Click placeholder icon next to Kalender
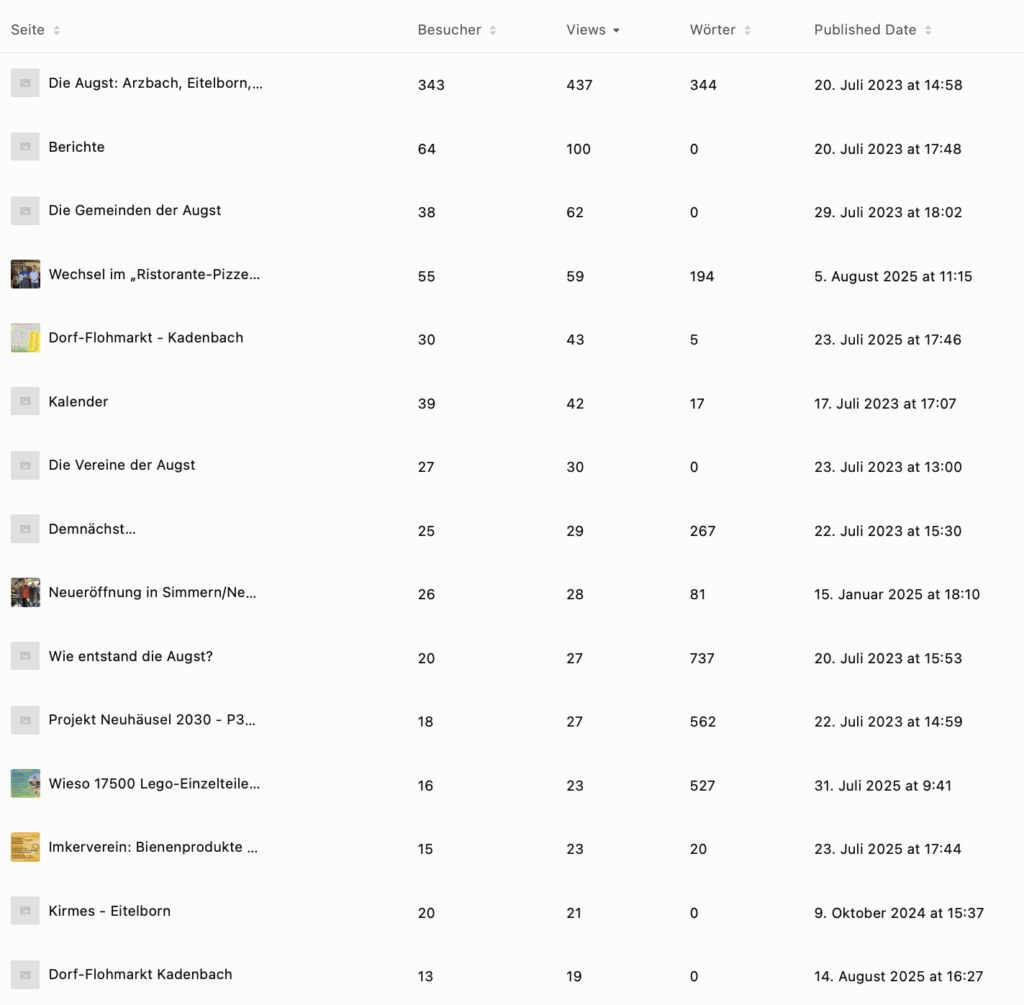Image resolution: width=1024 pixels, height=1005 pixels. pyautogui.click(x=25, y=402)
